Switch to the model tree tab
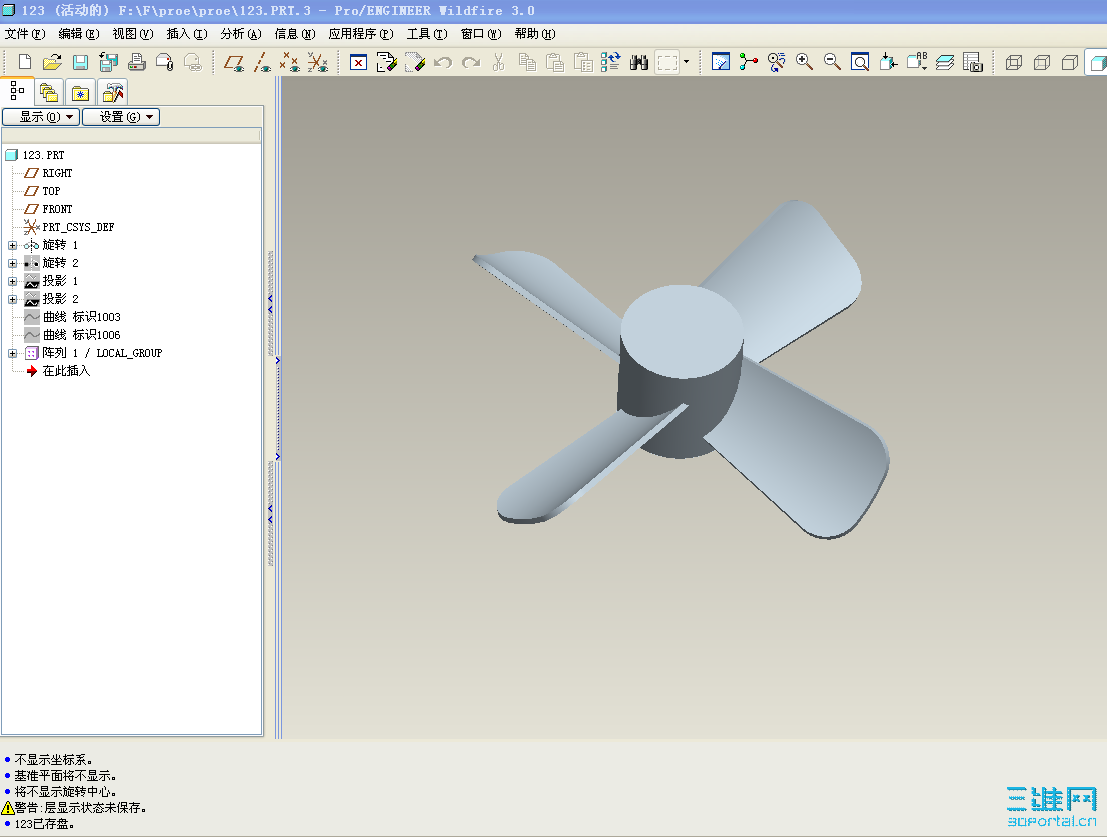 17,92
